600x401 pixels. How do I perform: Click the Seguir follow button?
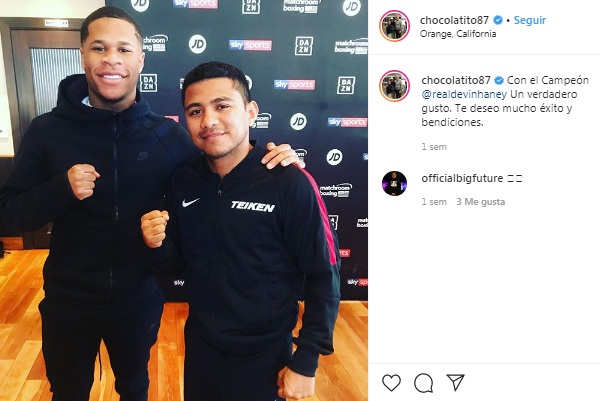(530, 20)
